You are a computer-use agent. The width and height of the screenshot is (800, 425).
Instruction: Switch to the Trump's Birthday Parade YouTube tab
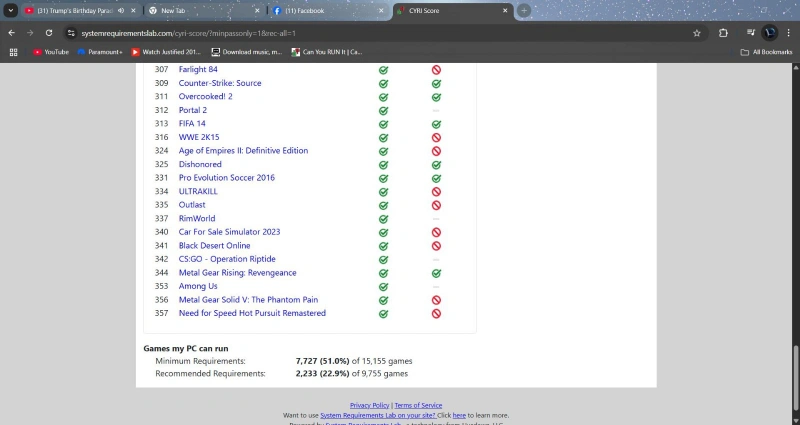81,11
